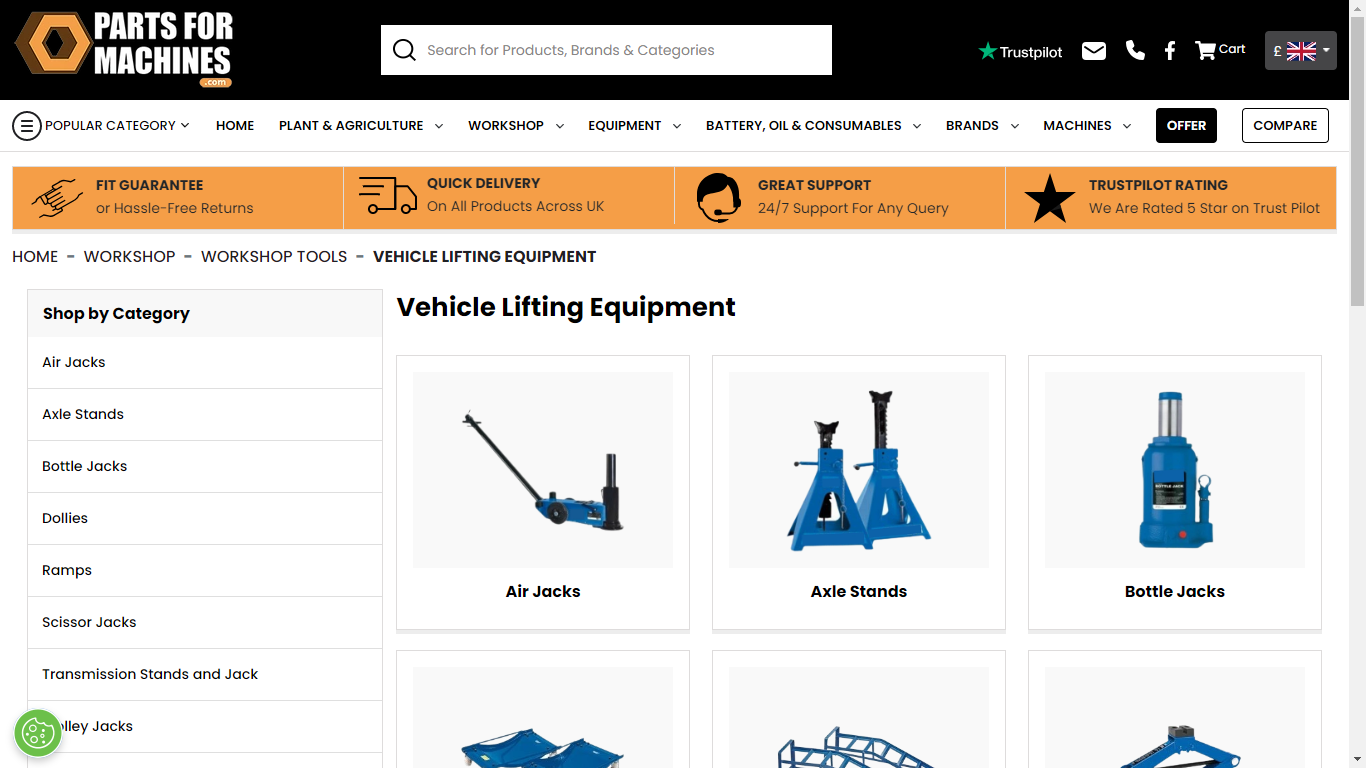1366x768 pixels.
Task: Click the Quick Delivery truck icon
Action: coord(388,196)
